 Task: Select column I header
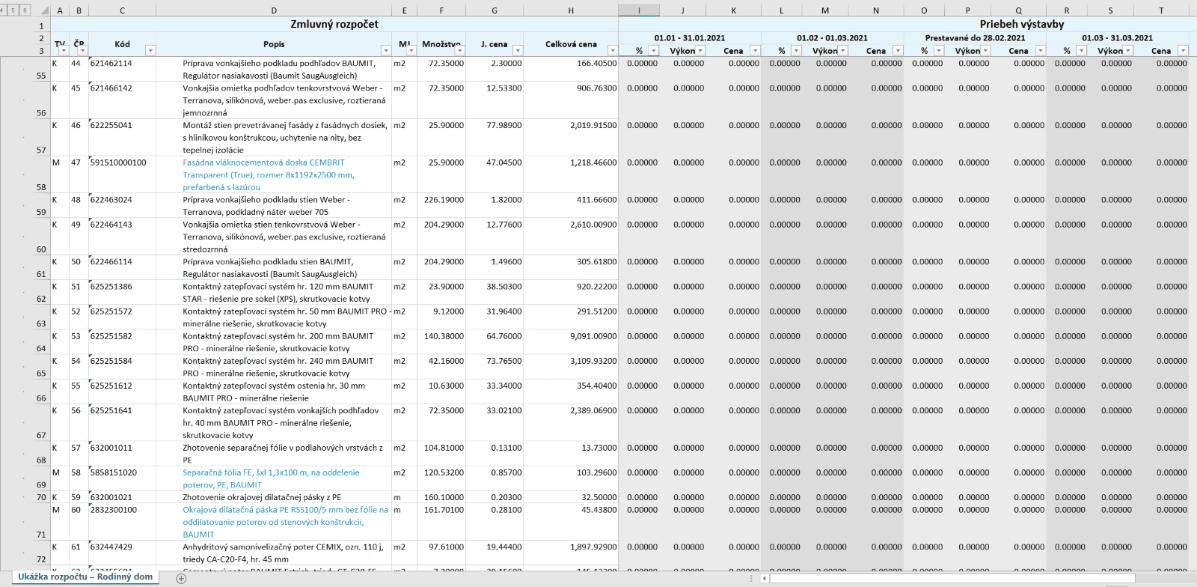[x=639, y=11]
